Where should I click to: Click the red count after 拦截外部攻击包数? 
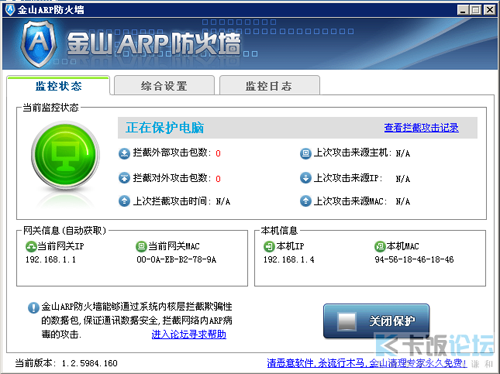coord(218,154)
